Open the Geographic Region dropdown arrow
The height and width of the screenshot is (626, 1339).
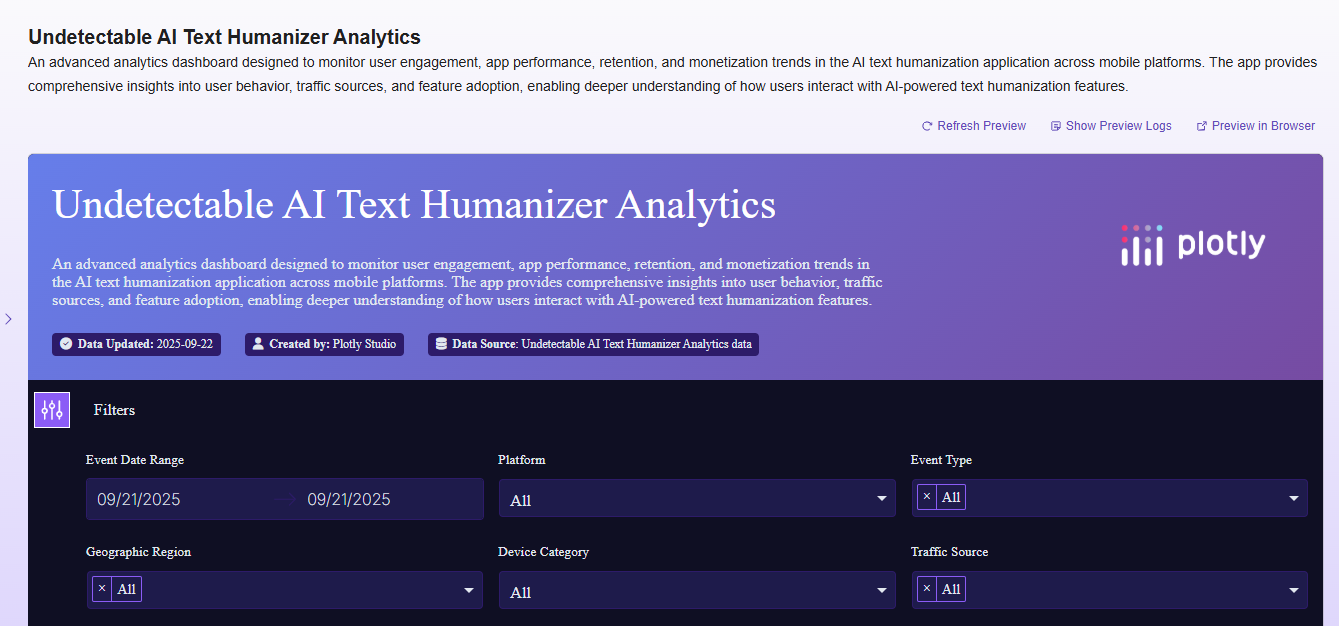[x=469, y=590]
